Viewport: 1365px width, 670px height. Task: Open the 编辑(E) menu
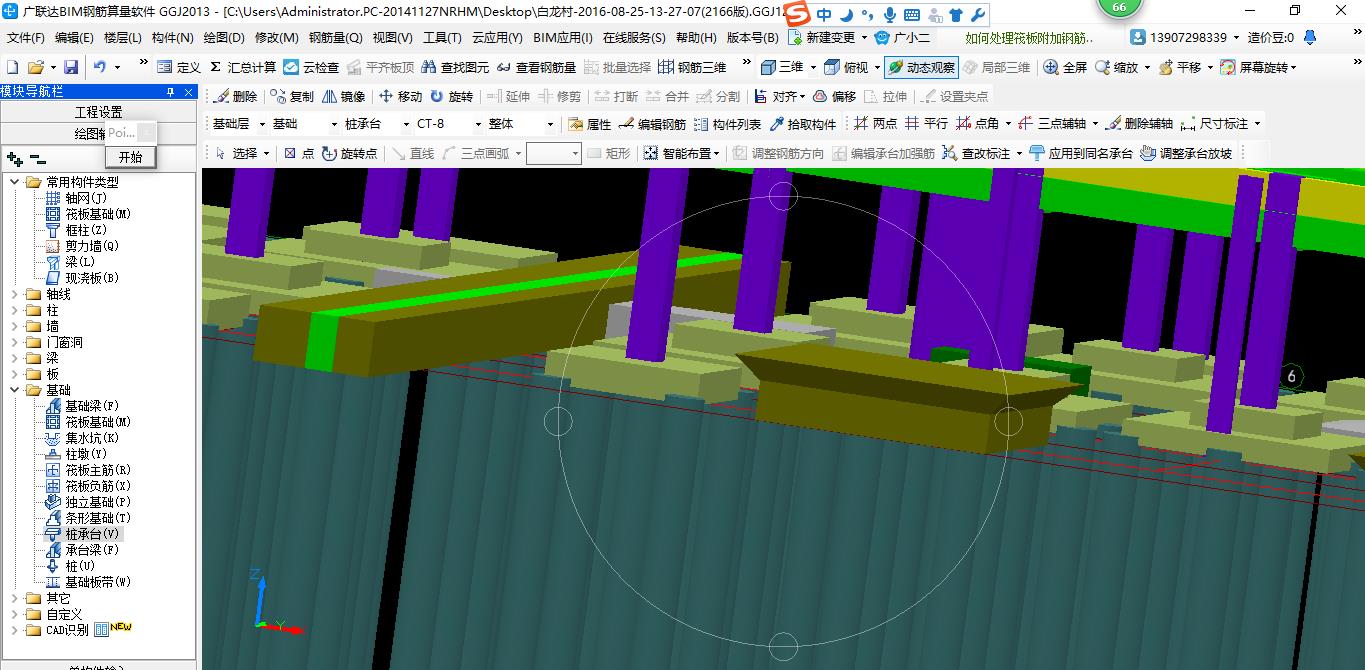click(74, 38)
